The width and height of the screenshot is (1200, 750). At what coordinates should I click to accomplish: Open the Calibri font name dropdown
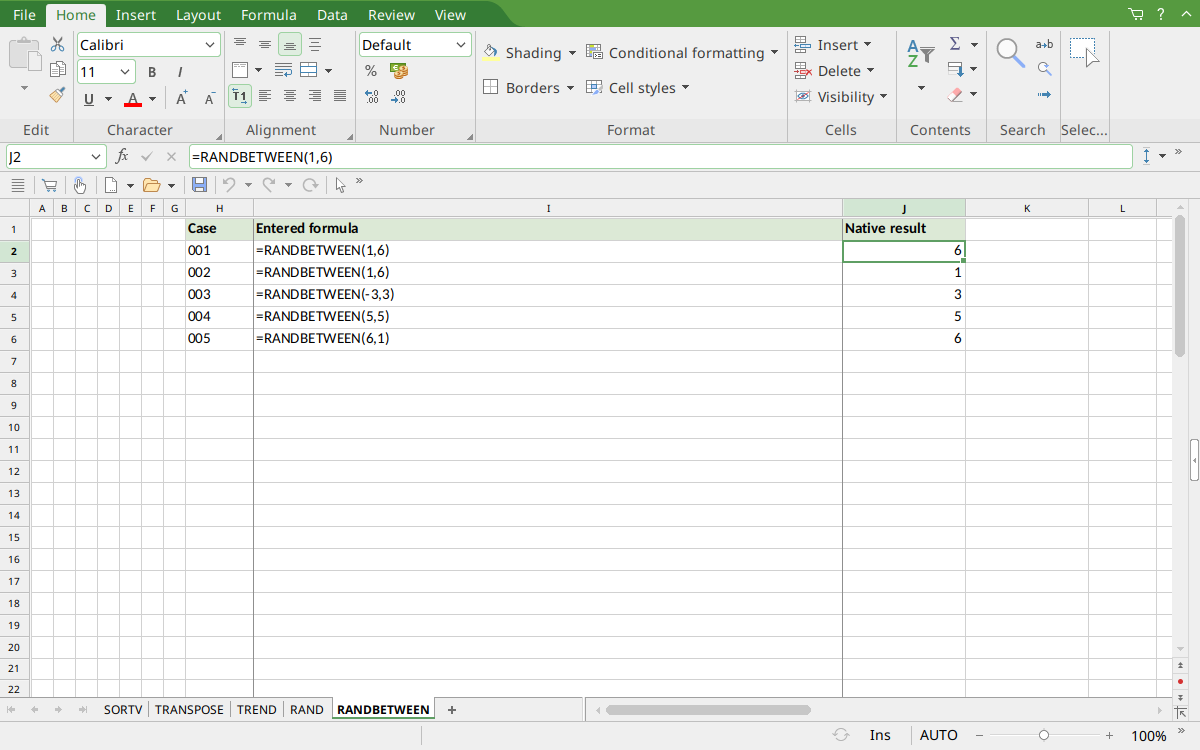[x=210, y=45]
